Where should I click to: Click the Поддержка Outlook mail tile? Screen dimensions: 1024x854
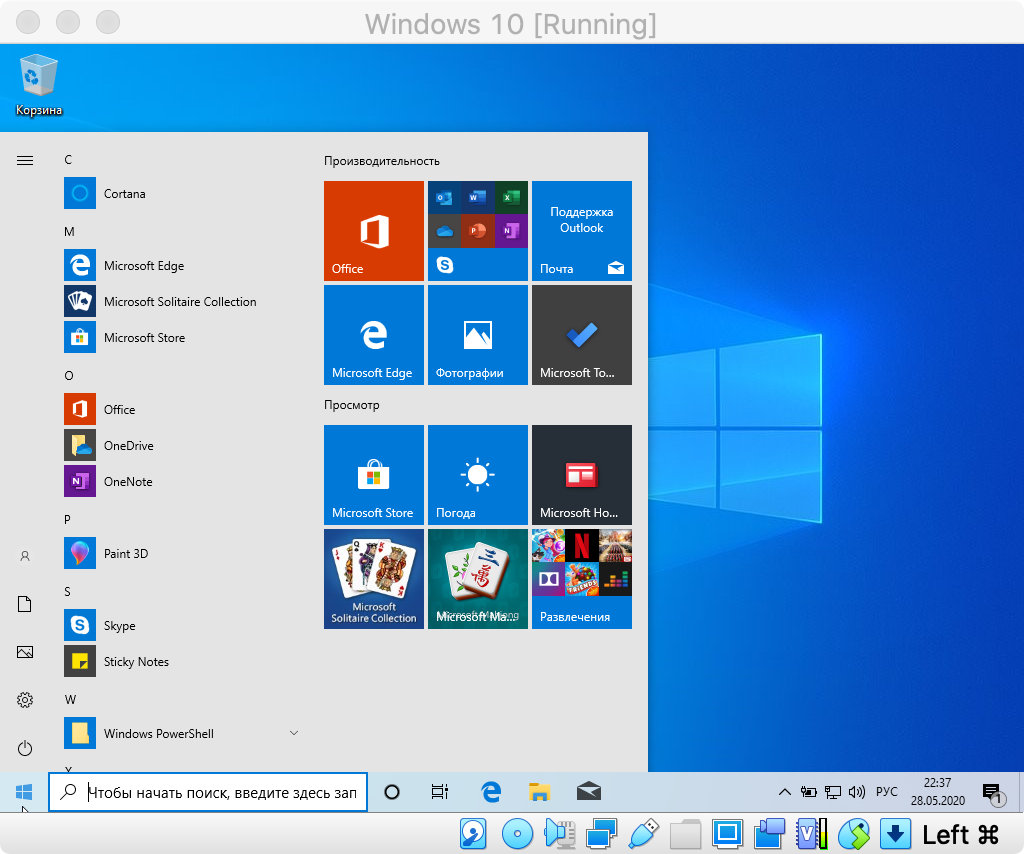[x=581, y=231]
